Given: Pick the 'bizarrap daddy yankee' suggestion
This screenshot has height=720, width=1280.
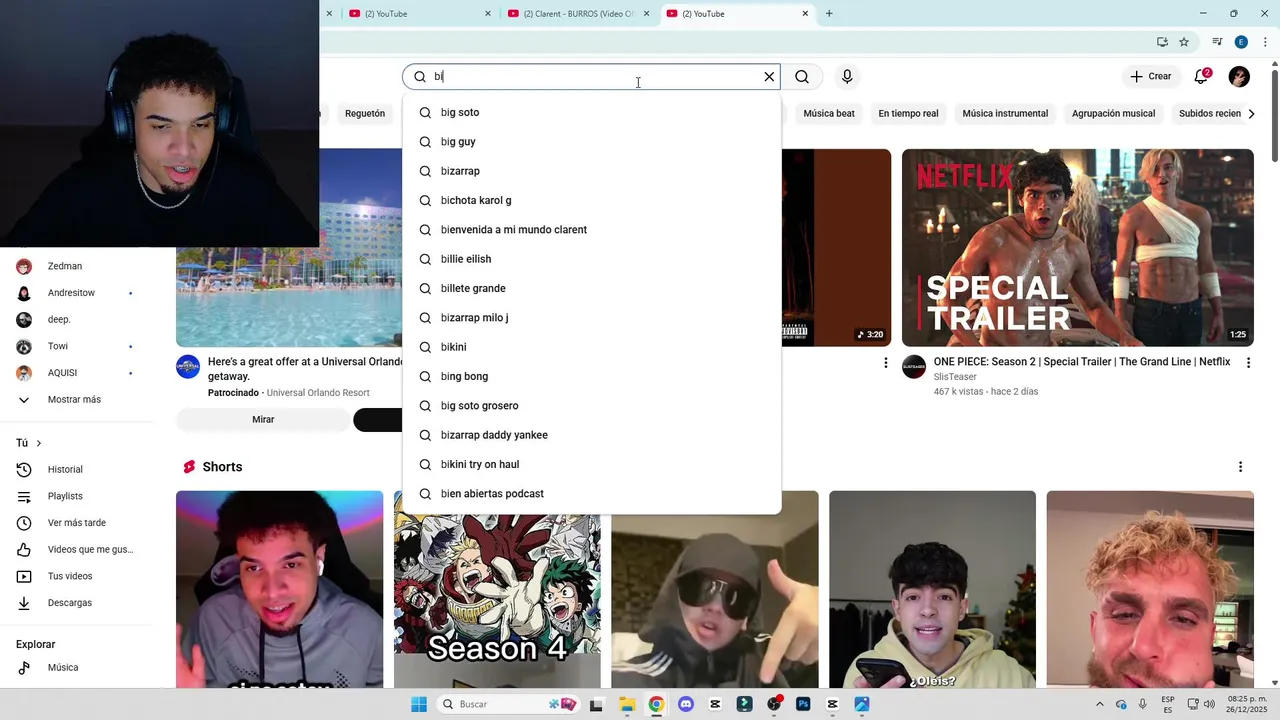Looking at the screenshot, I should tap(591, 435).
